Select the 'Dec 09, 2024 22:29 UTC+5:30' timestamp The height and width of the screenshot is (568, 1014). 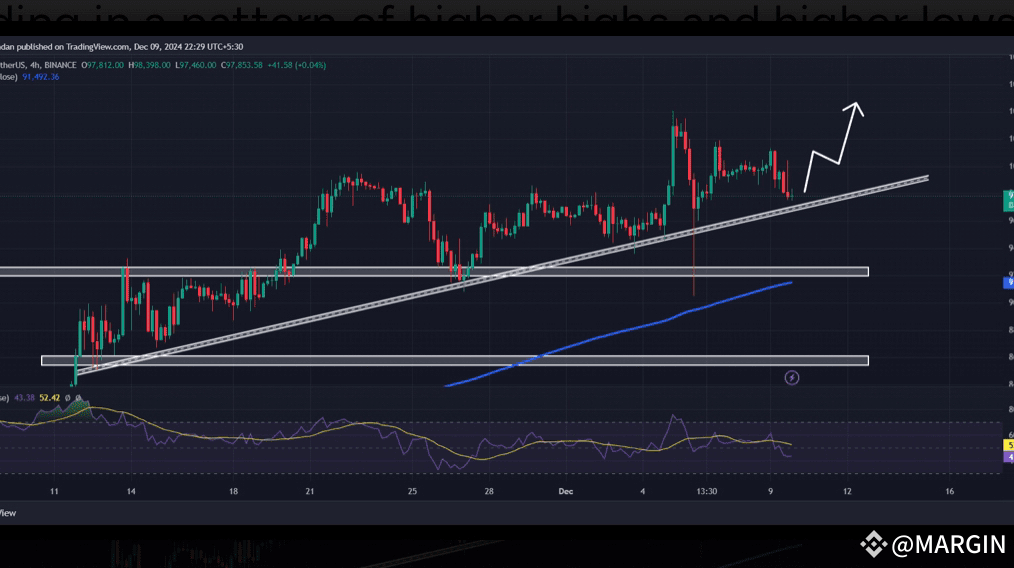[x=189, y=47]
